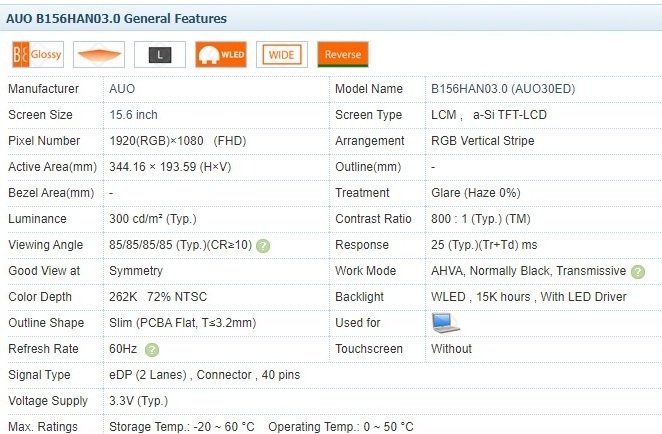Click the Manufacturer label
This screenshot has height=434, width=662.
(x=43, y=89)
